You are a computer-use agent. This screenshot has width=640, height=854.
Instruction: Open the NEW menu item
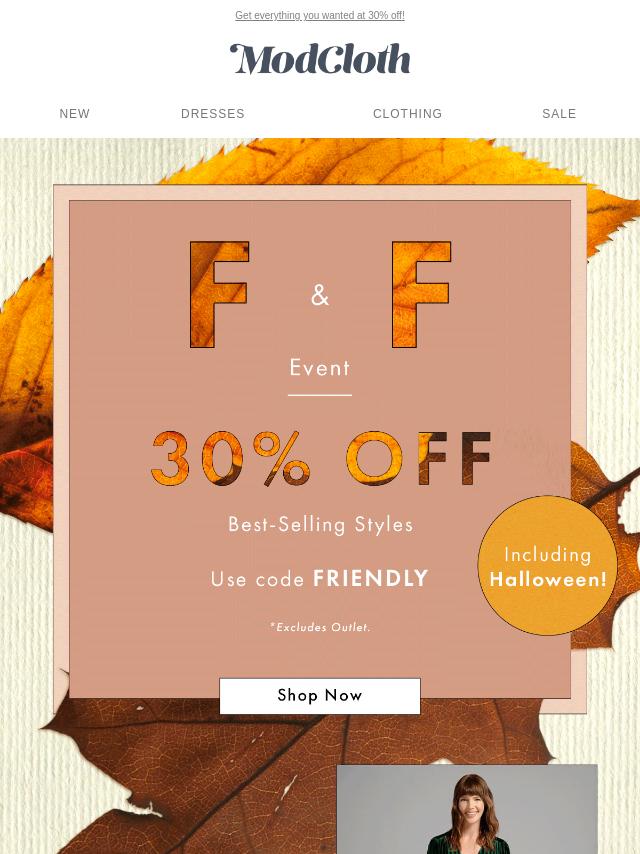pyautogui.click(x=75, y=113)
